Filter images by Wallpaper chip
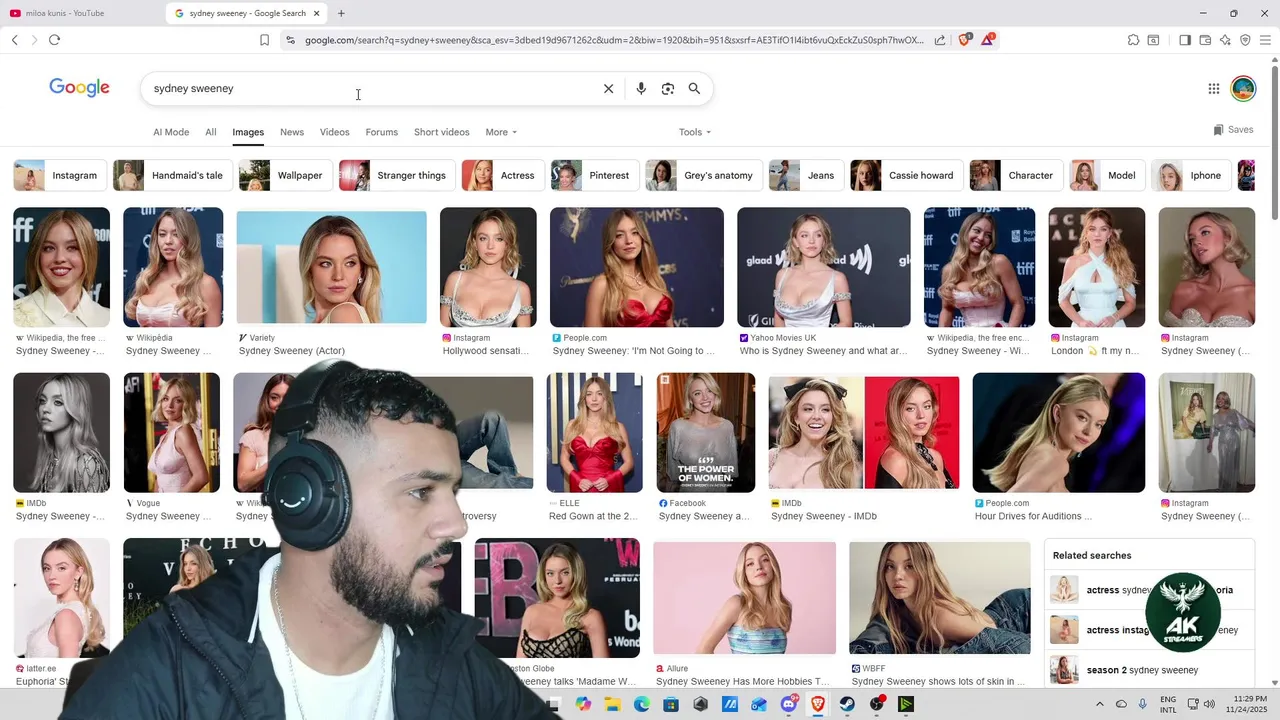 click(285, 175)
